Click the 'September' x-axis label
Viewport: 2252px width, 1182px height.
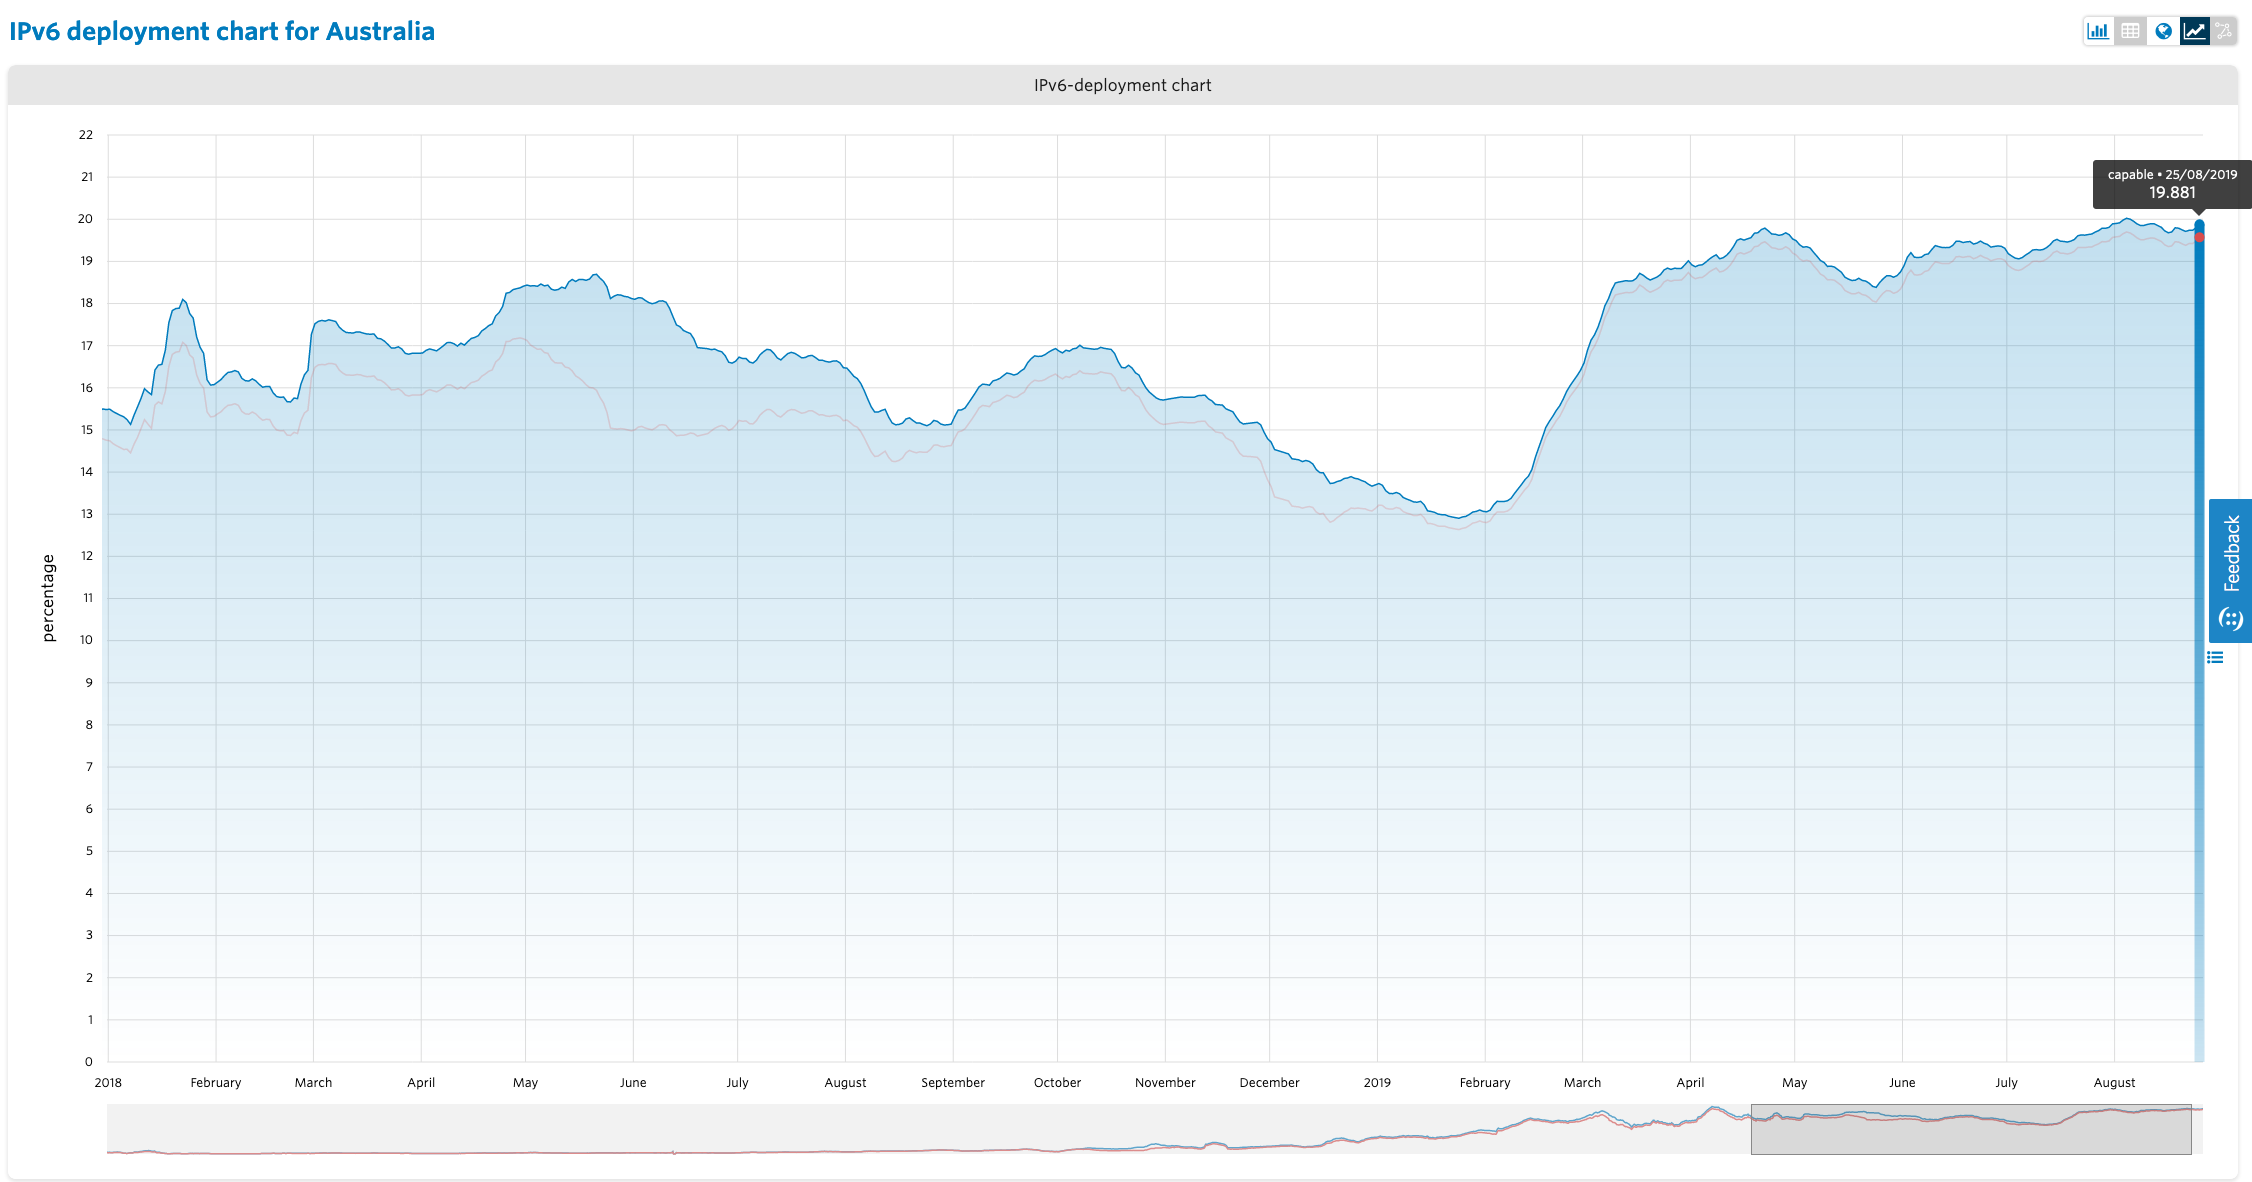[x=953, y=1082]
